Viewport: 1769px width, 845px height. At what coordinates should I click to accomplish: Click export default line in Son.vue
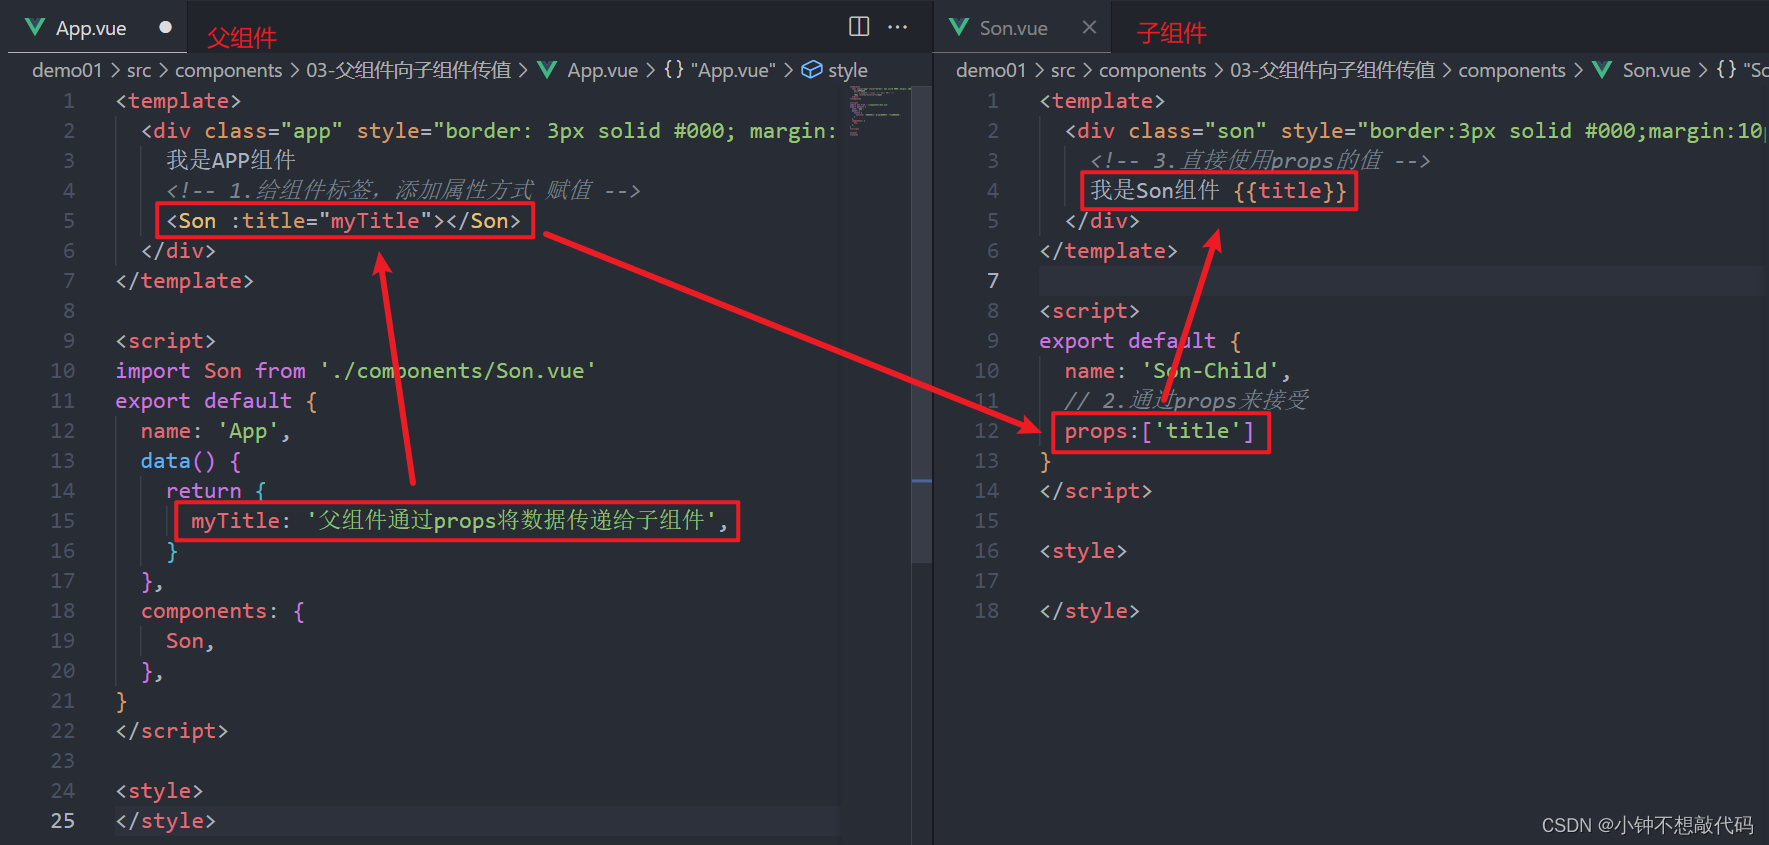[x=1140, y=340]
